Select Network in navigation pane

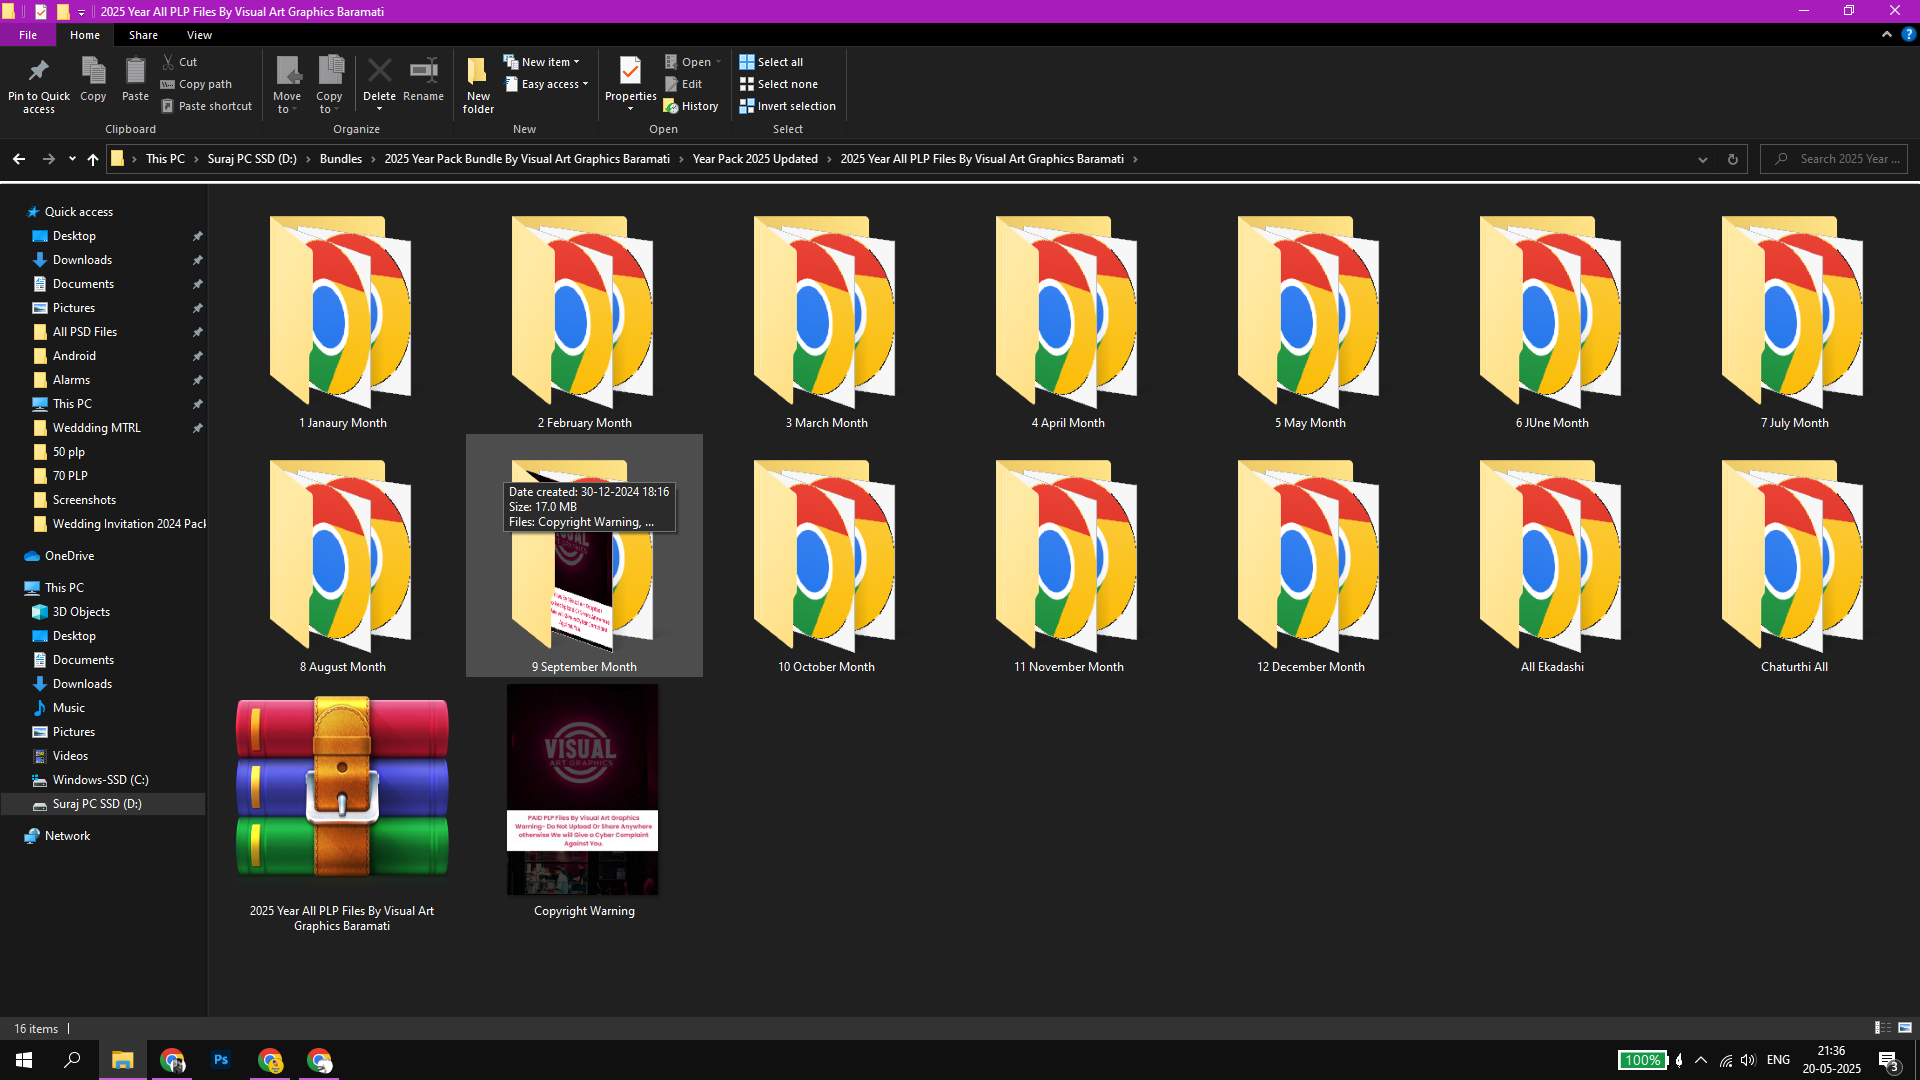click(67, 836)
